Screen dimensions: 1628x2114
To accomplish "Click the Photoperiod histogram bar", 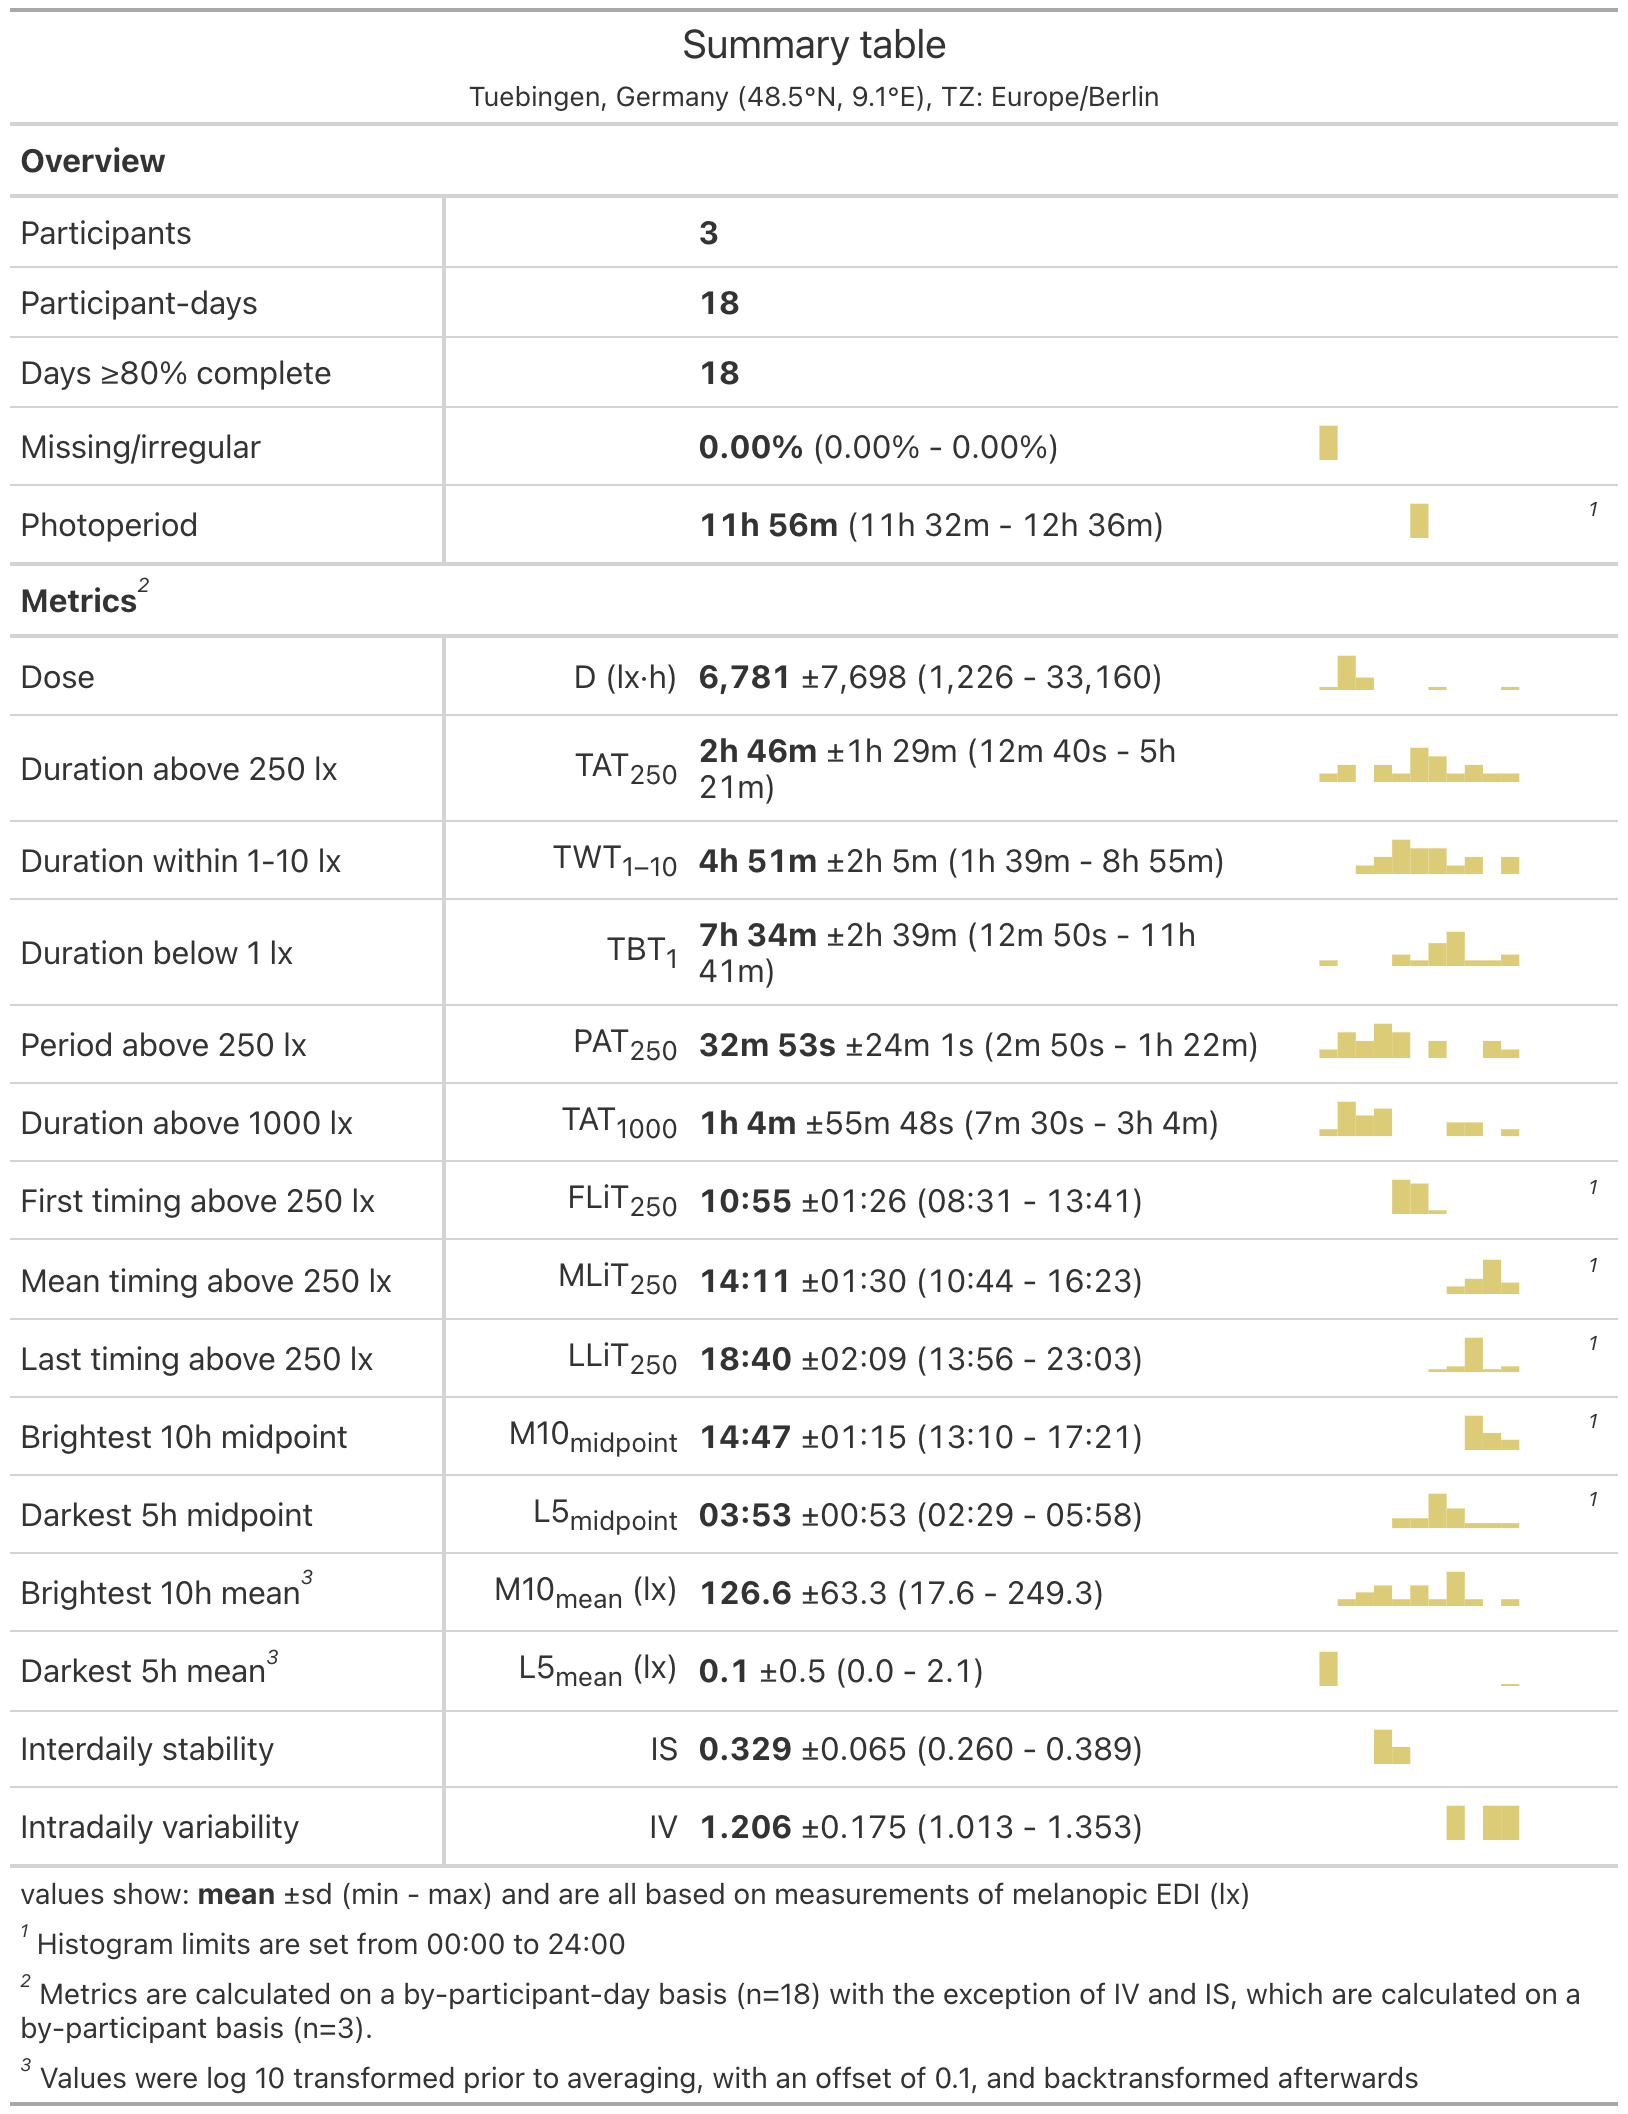I will pos(1418,521).
